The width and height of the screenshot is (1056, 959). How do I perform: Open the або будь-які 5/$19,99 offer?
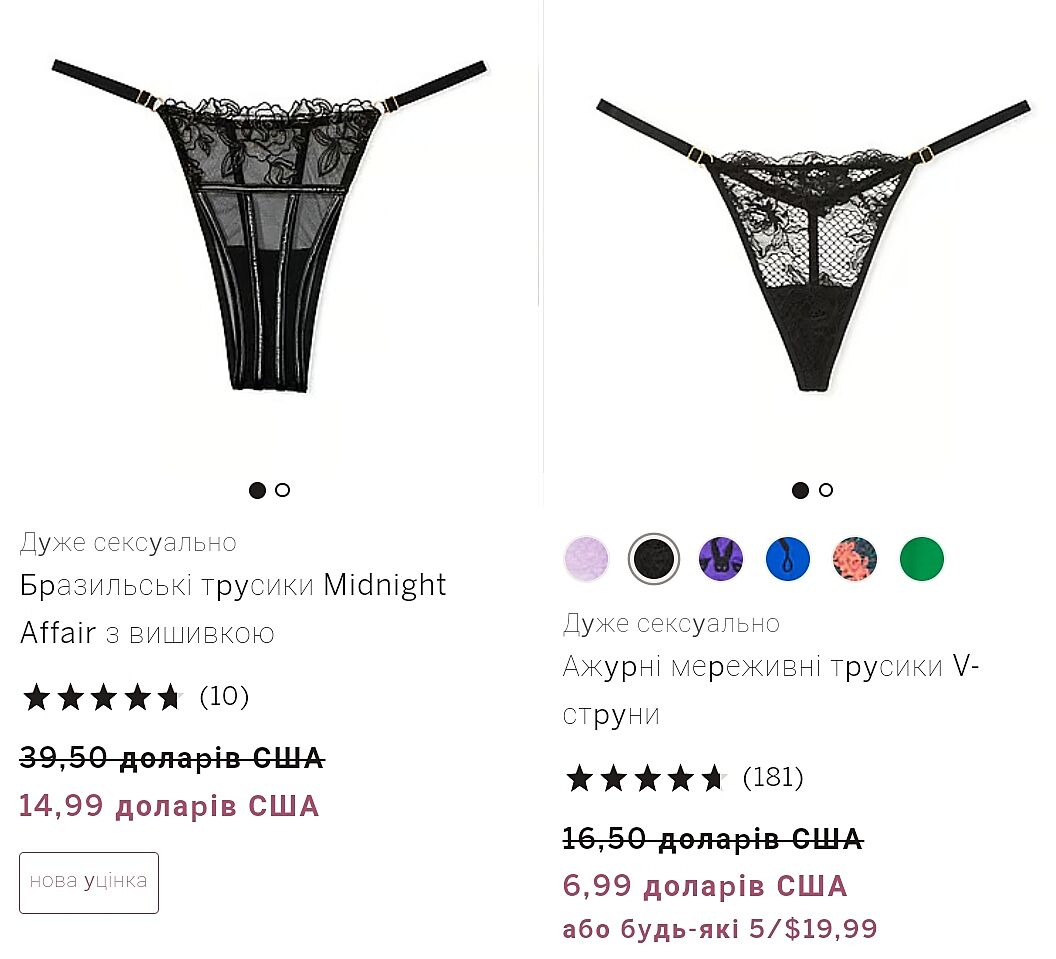coord(720,929)
